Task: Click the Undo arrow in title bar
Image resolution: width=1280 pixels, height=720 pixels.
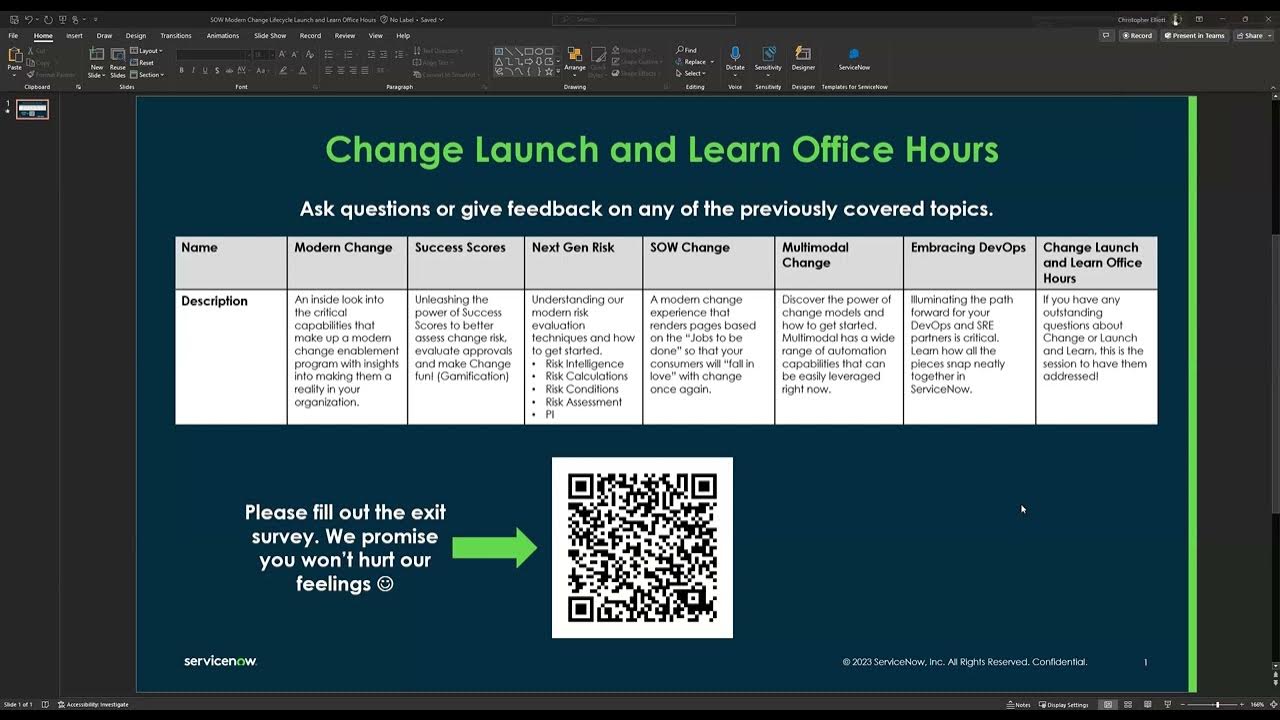Action: pos(29,19)
